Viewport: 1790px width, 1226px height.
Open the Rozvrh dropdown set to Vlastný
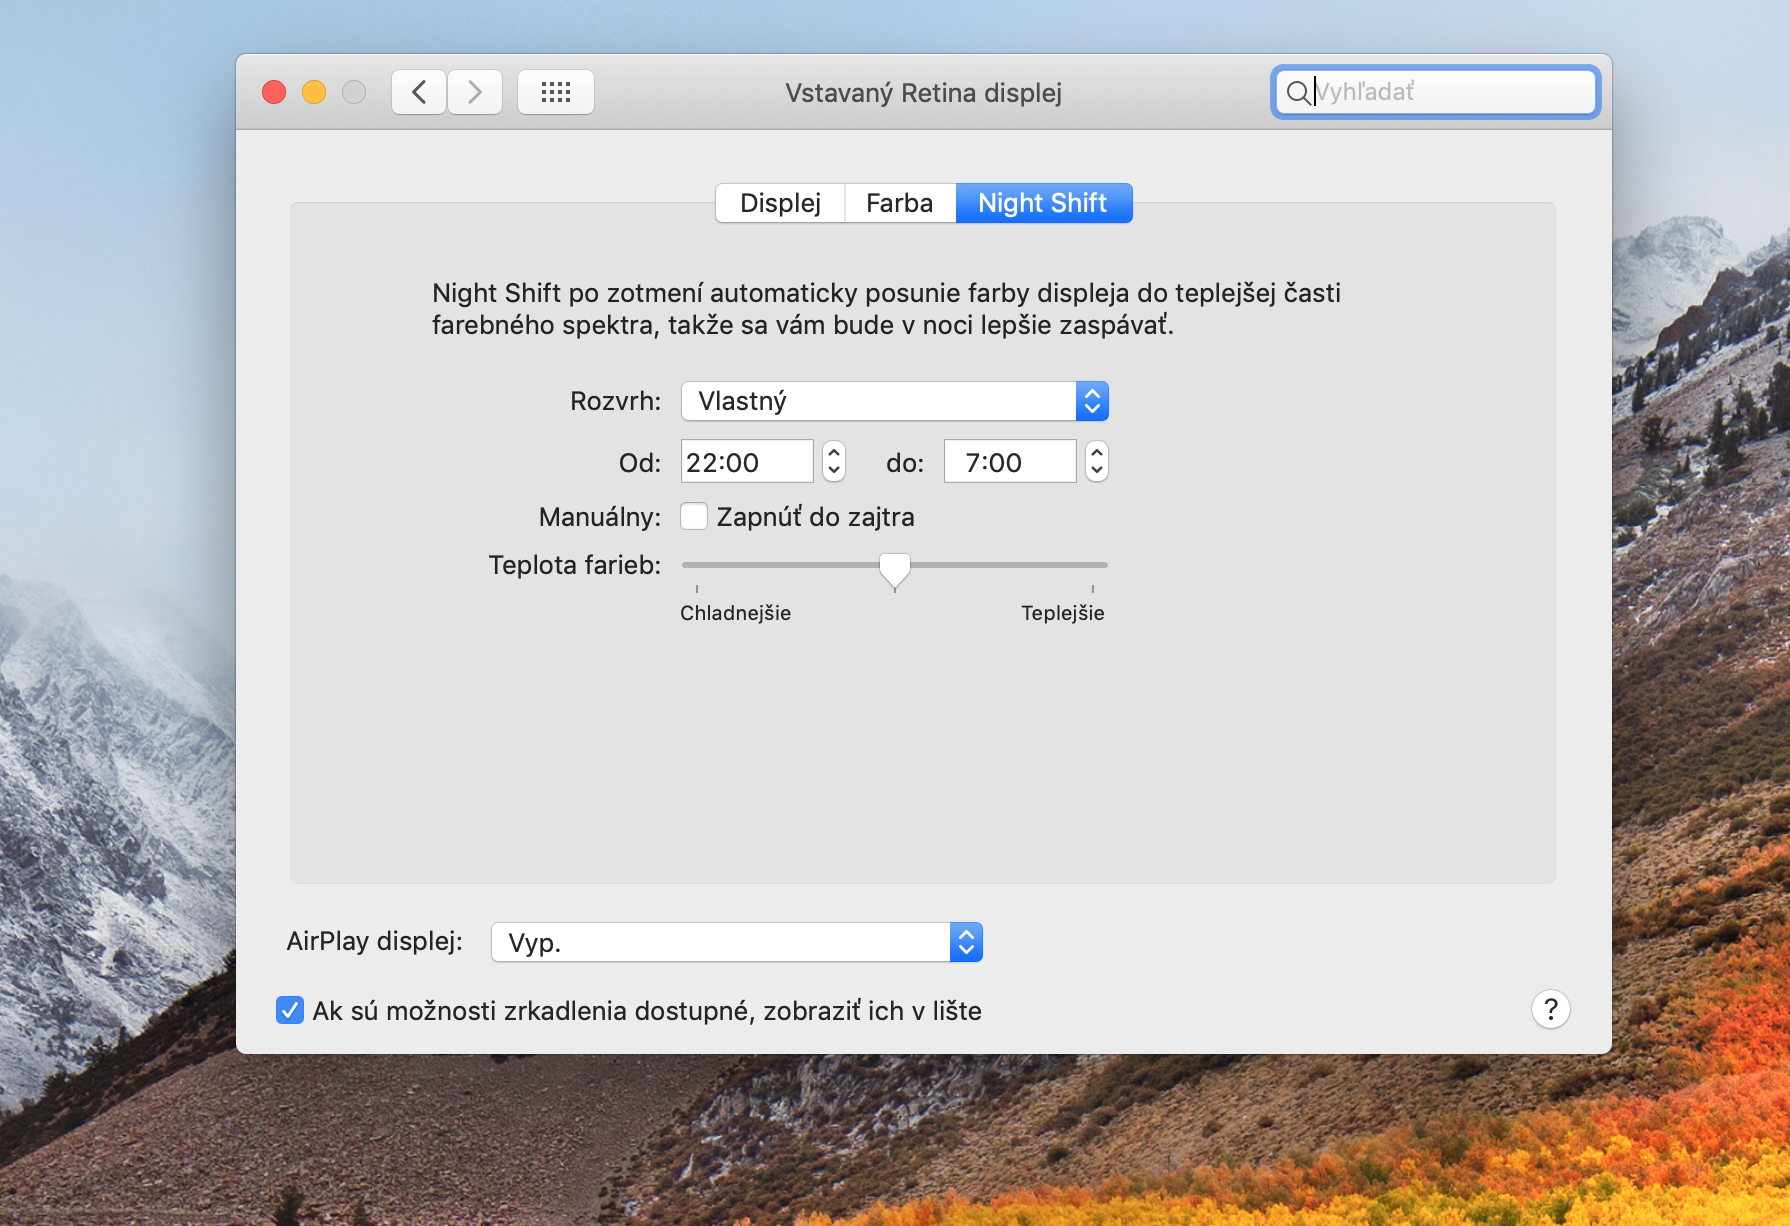(x=895, y=401)
